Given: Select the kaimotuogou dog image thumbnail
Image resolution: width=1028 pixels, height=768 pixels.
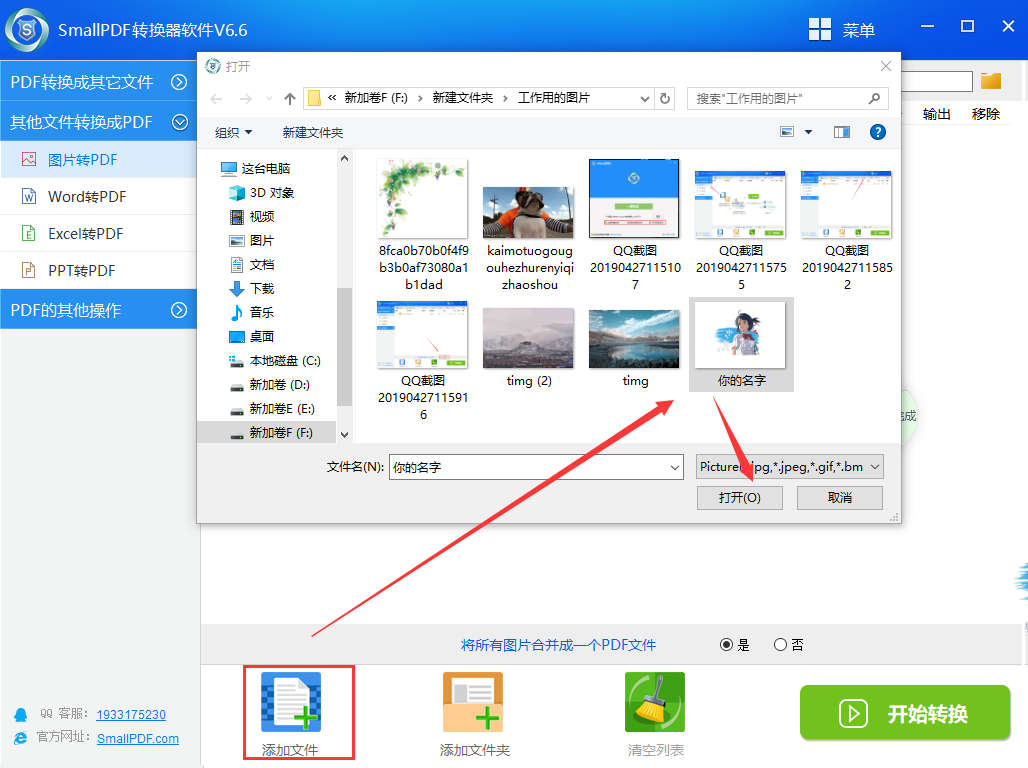Looking at the screenshot, I should [528, 212].
